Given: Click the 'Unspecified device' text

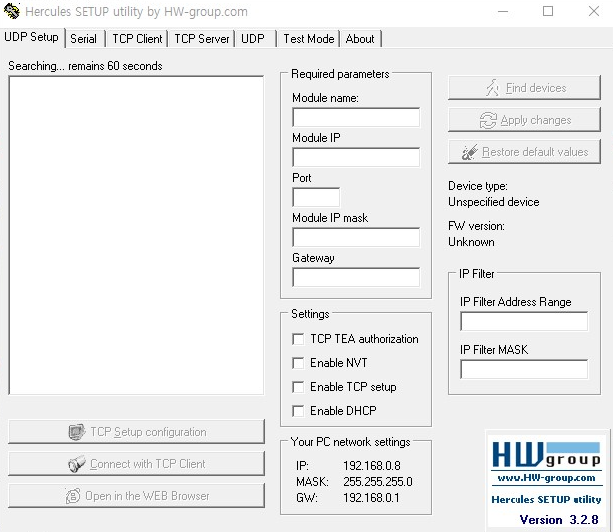Looking at the screenshot, I should point(494,202).
